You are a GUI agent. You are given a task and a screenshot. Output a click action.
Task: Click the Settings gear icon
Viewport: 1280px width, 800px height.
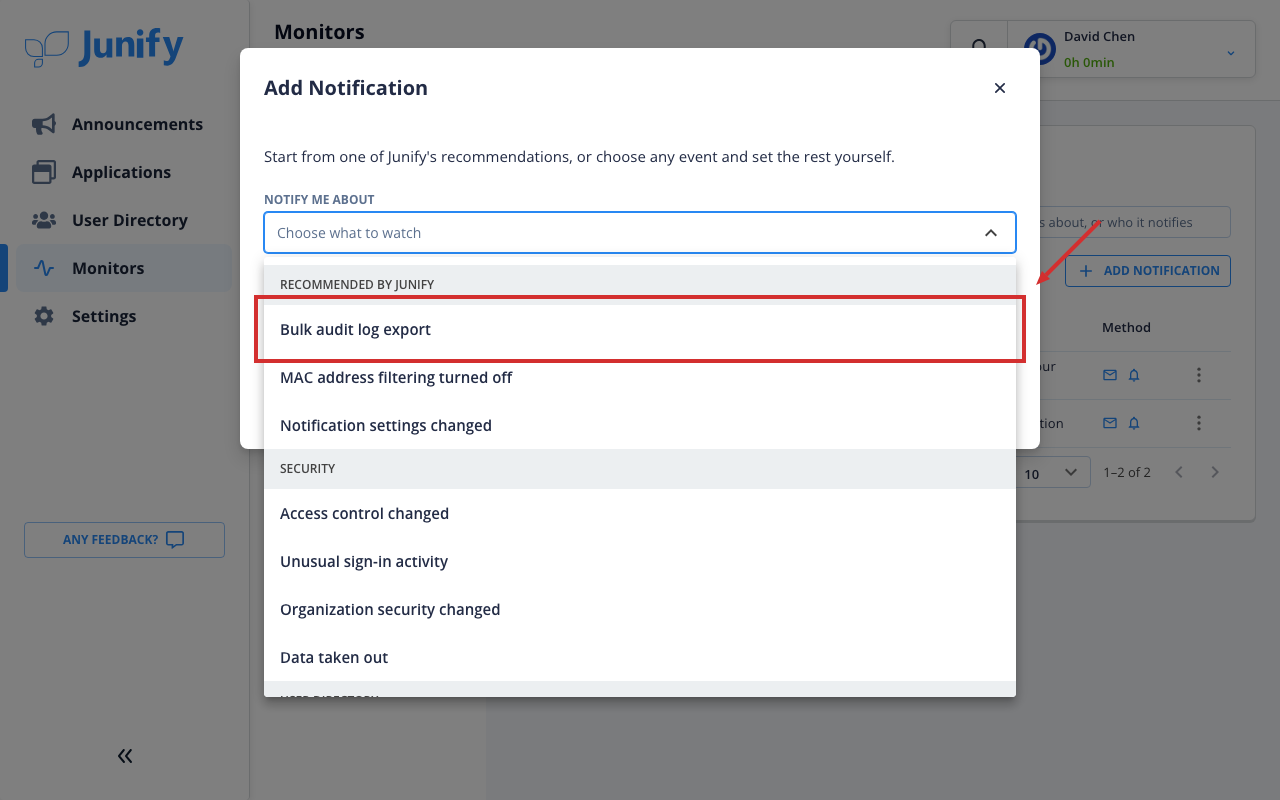[x=44, y=316]
